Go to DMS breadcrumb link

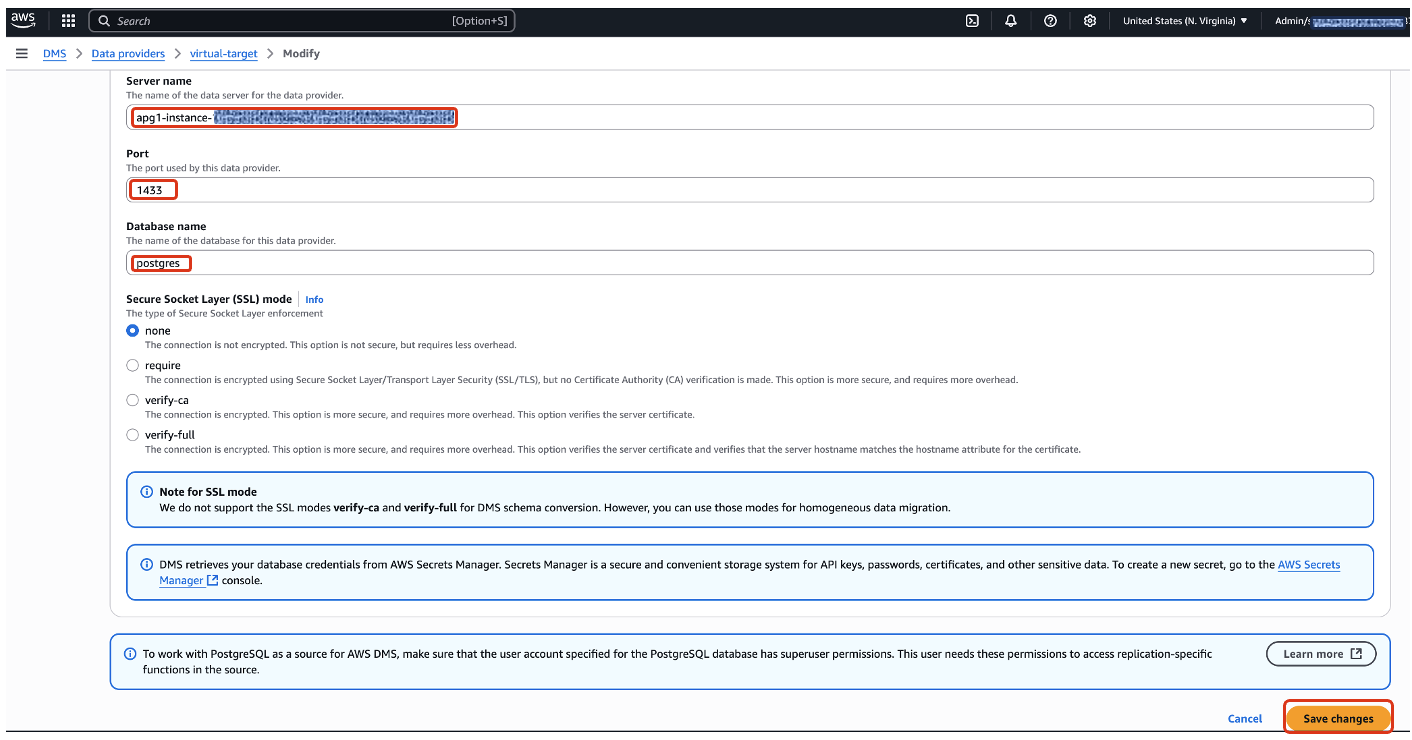coord(54,53)
